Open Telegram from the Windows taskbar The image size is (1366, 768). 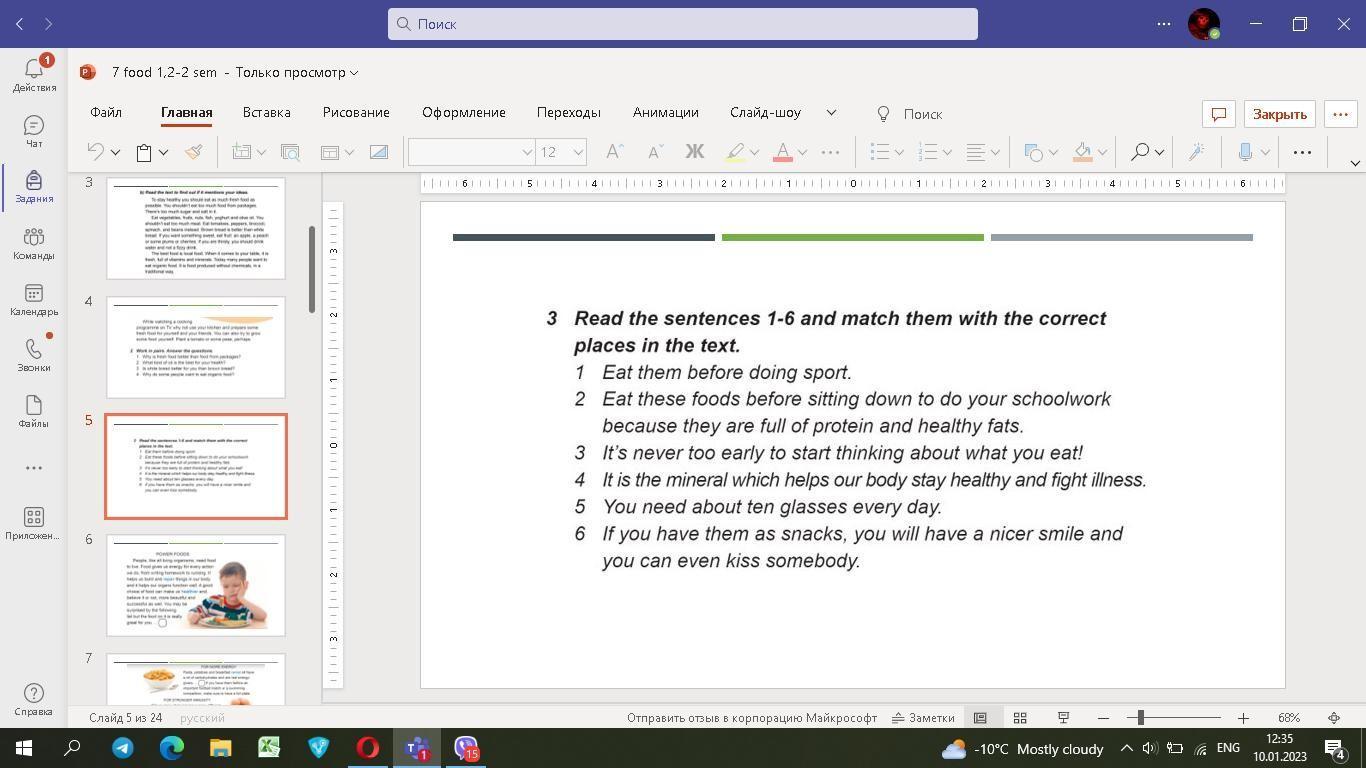pyautogui.click(x=123, y=748)
